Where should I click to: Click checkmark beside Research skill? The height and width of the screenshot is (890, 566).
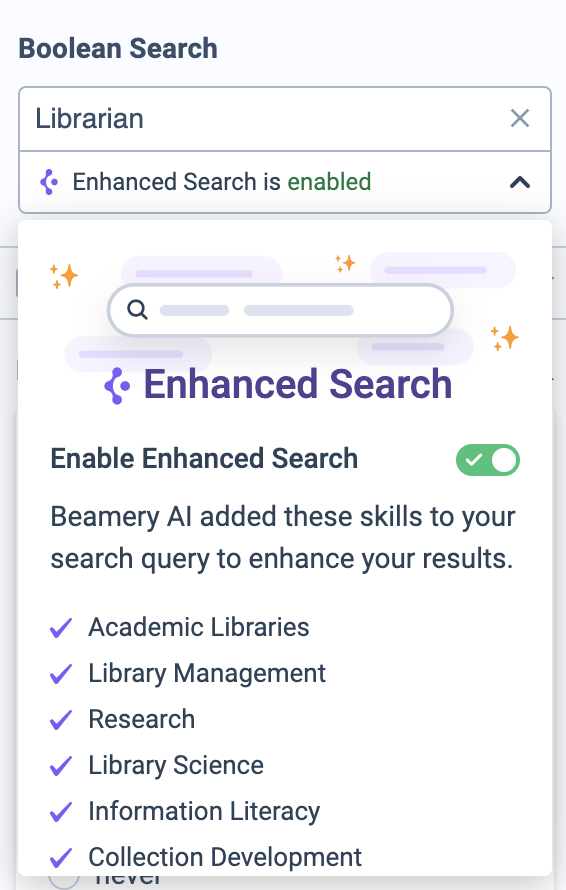click(61, 720)
